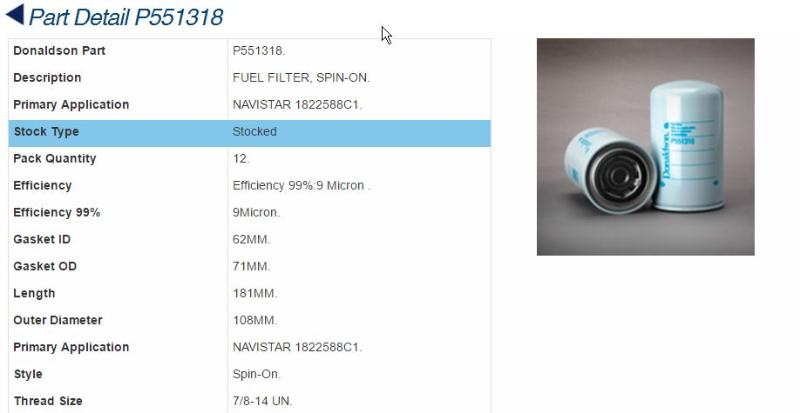Click the first NAVISTAR 1822588C1. value
800x413 pixels.
tap(297, 105)
